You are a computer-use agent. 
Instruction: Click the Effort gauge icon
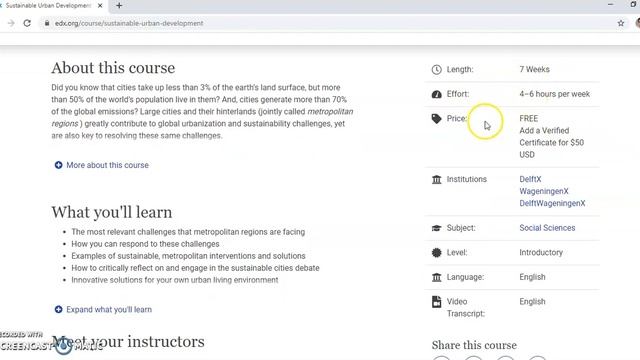click(436, 94)
